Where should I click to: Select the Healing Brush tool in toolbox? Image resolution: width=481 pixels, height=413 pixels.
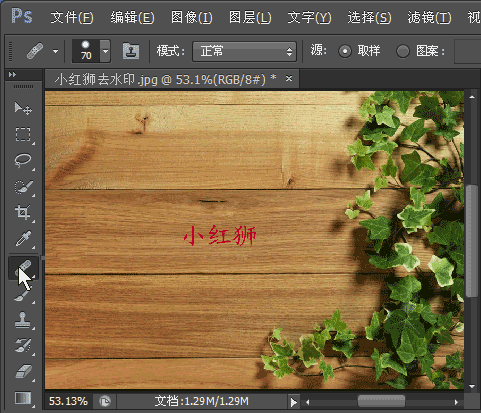(x=23, y=268)
